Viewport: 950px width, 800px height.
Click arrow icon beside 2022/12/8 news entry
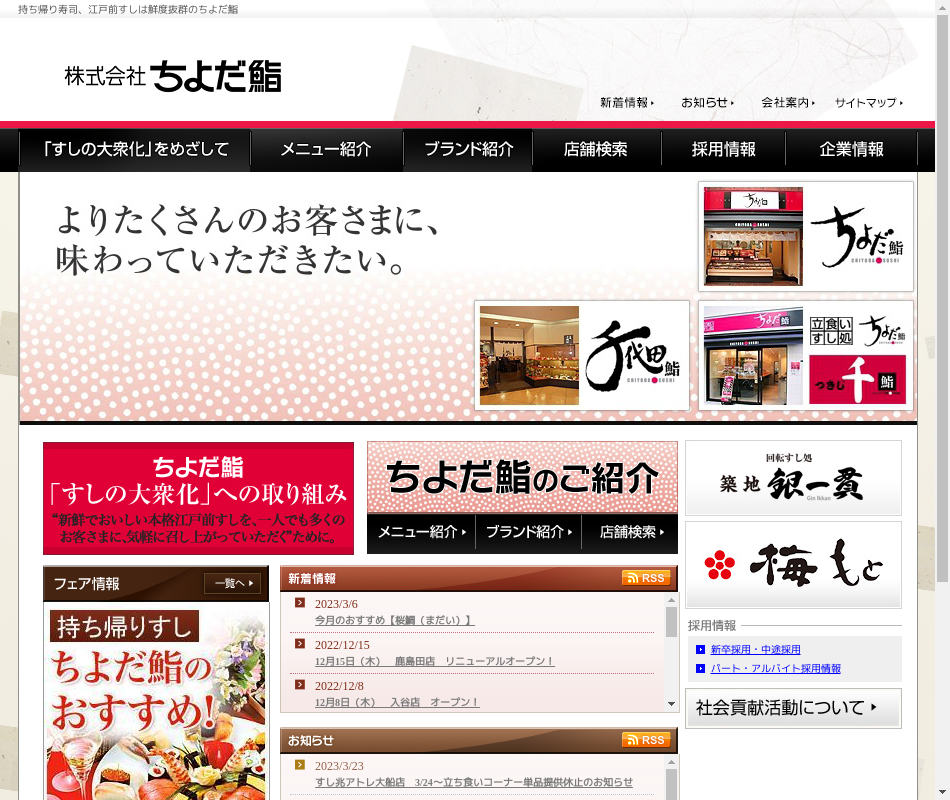(x=300, y=685)
